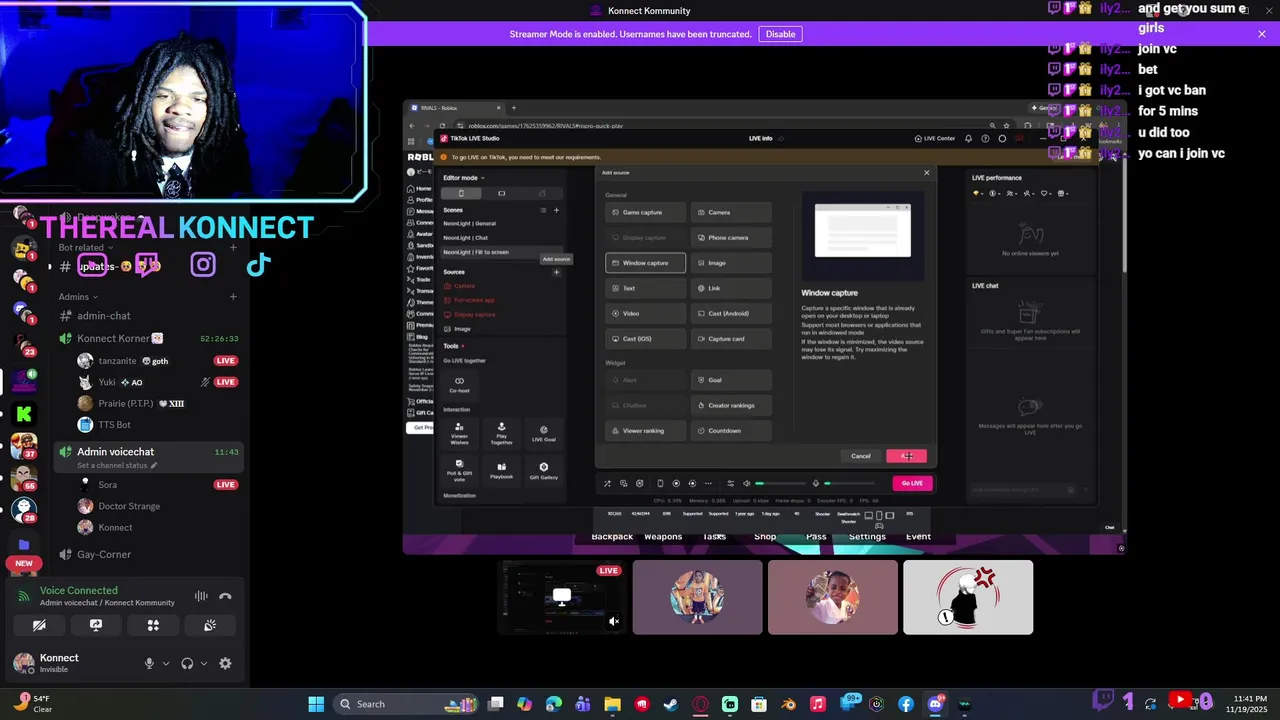Close the Add source dialog with X
The height and width of the screenshot is (720, 1280).
pos(926,172)
